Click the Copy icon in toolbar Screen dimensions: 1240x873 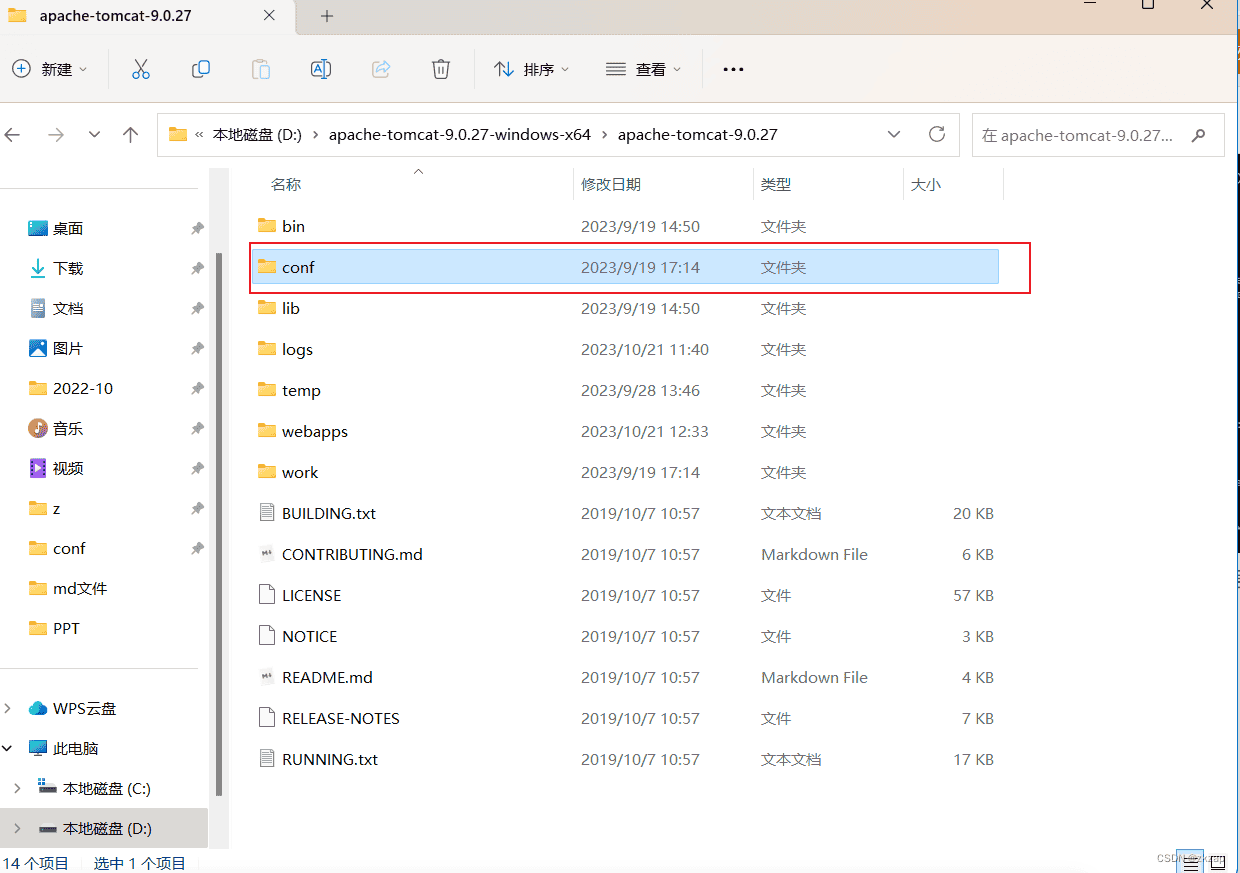click(x=201, y=69)
